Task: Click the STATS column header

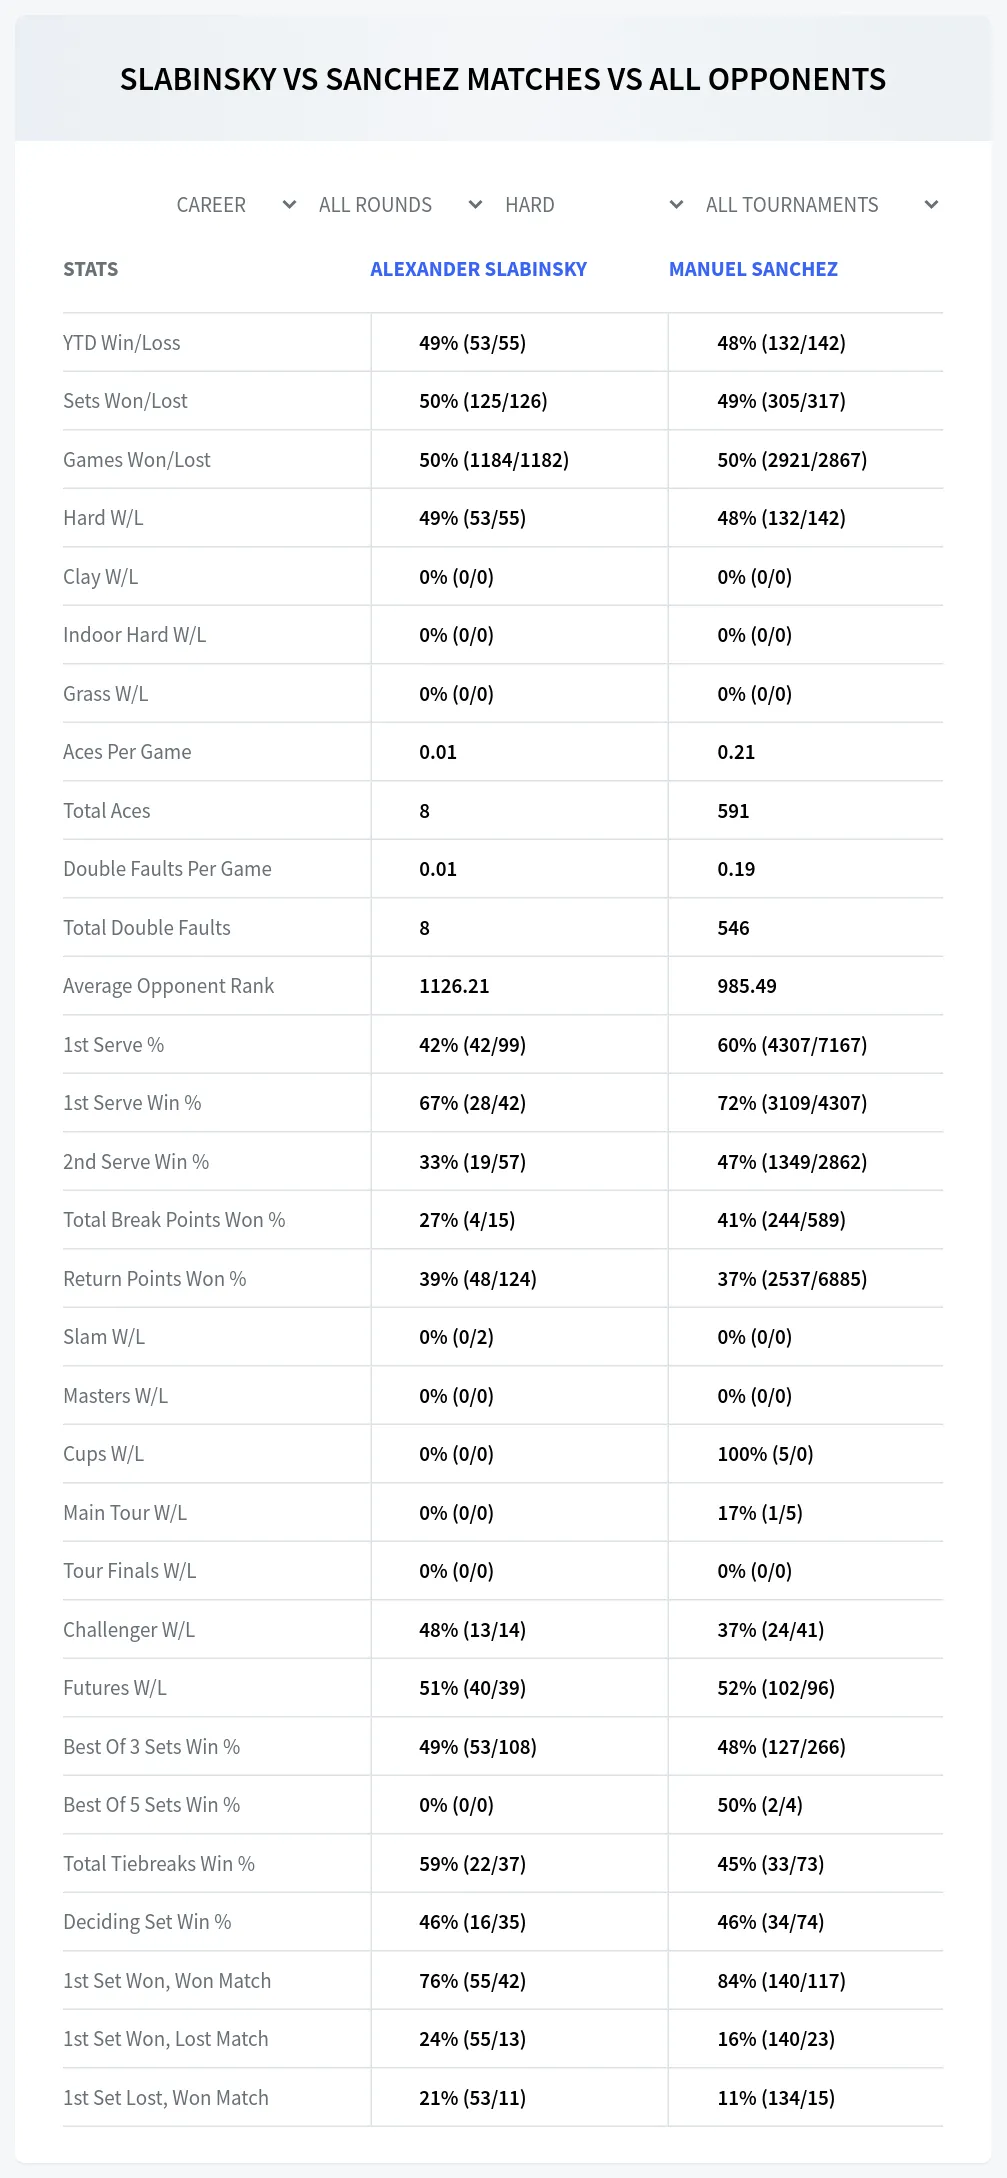Action: [x=90, y=269]
